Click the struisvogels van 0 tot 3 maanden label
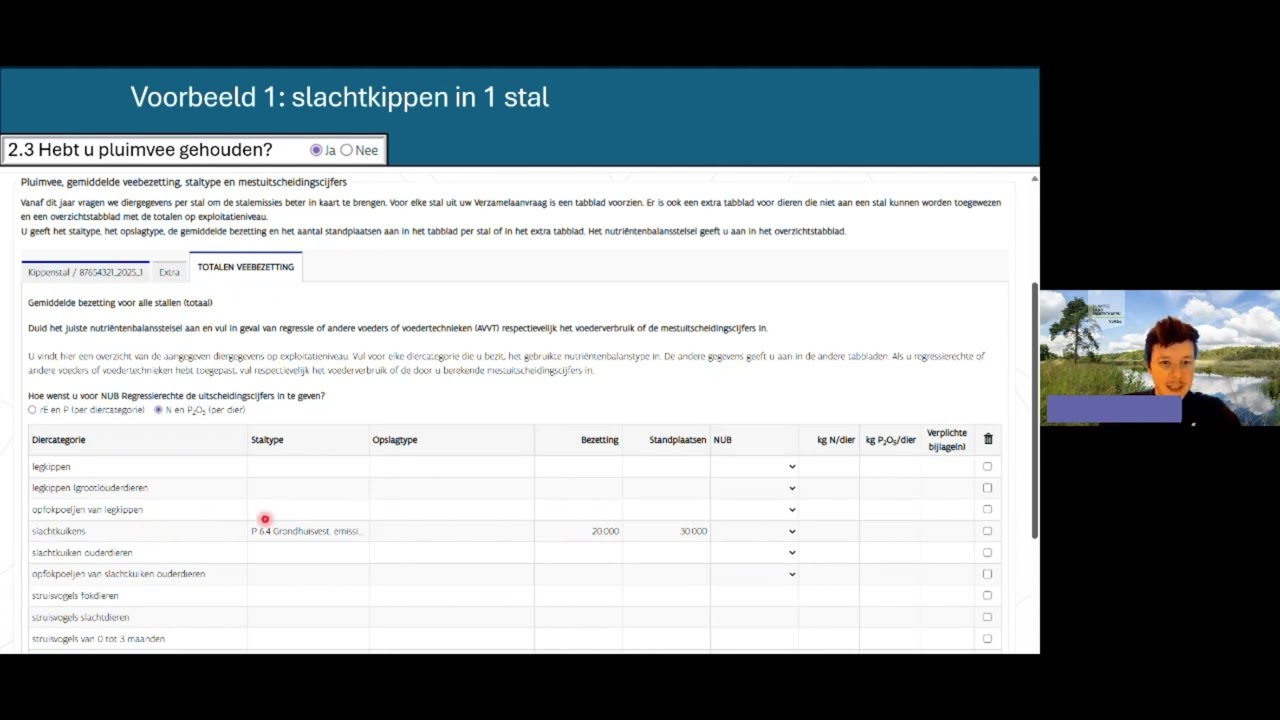1280x720 pixels. (x=98, y=639)
